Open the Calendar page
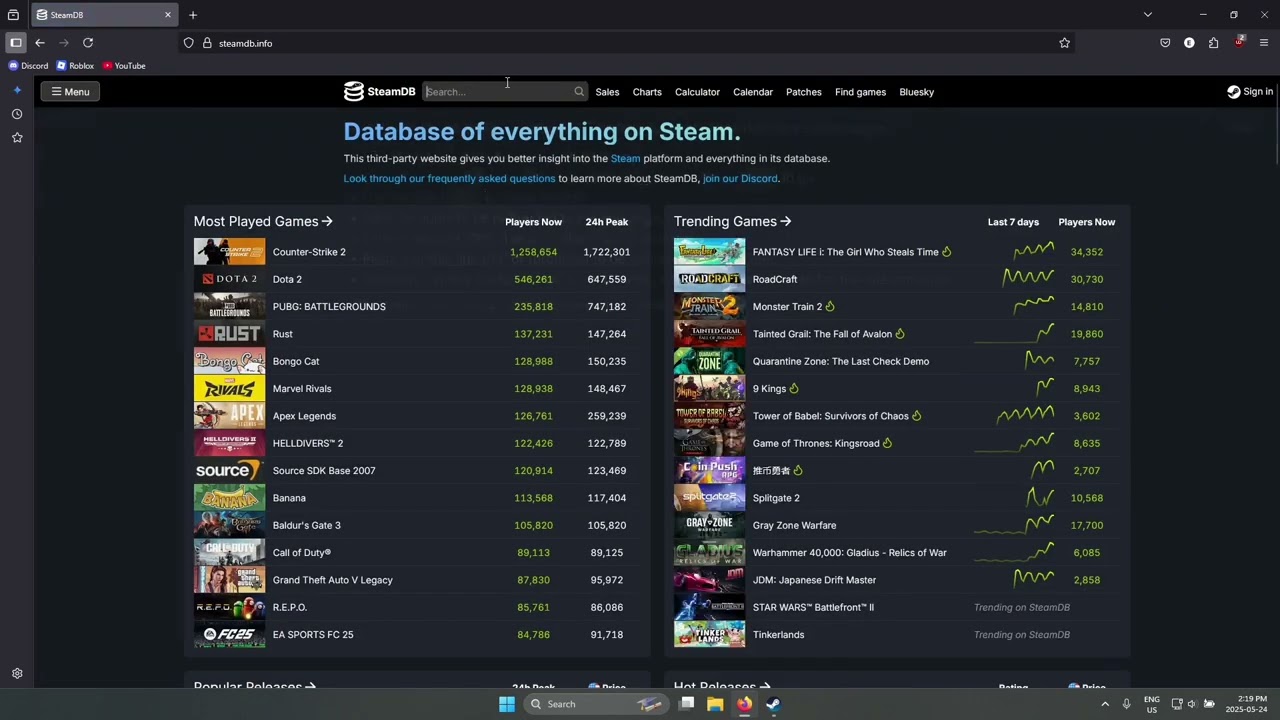 click(x=753, y=92)
